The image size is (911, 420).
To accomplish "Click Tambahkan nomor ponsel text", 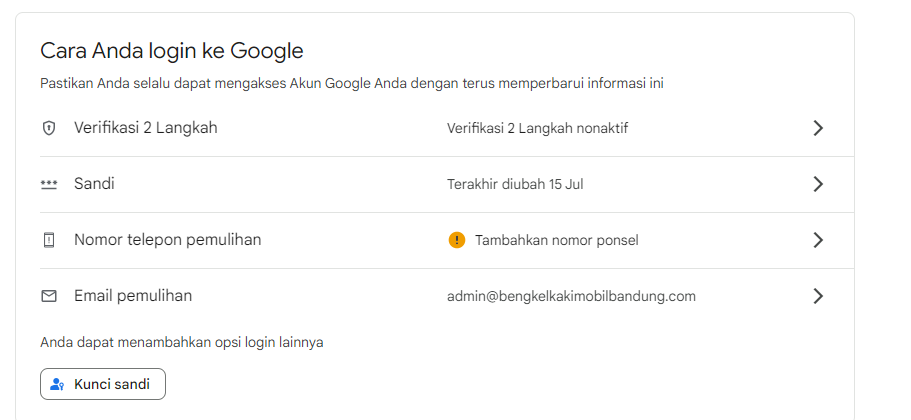I will (x=557, y=240).
